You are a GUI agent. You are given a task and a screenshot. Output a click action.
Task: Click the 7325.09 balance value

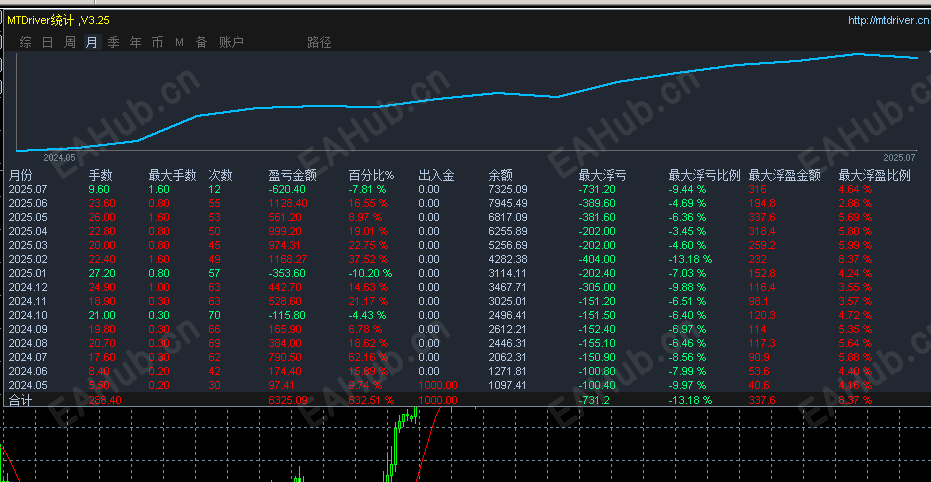click(508, 189)
